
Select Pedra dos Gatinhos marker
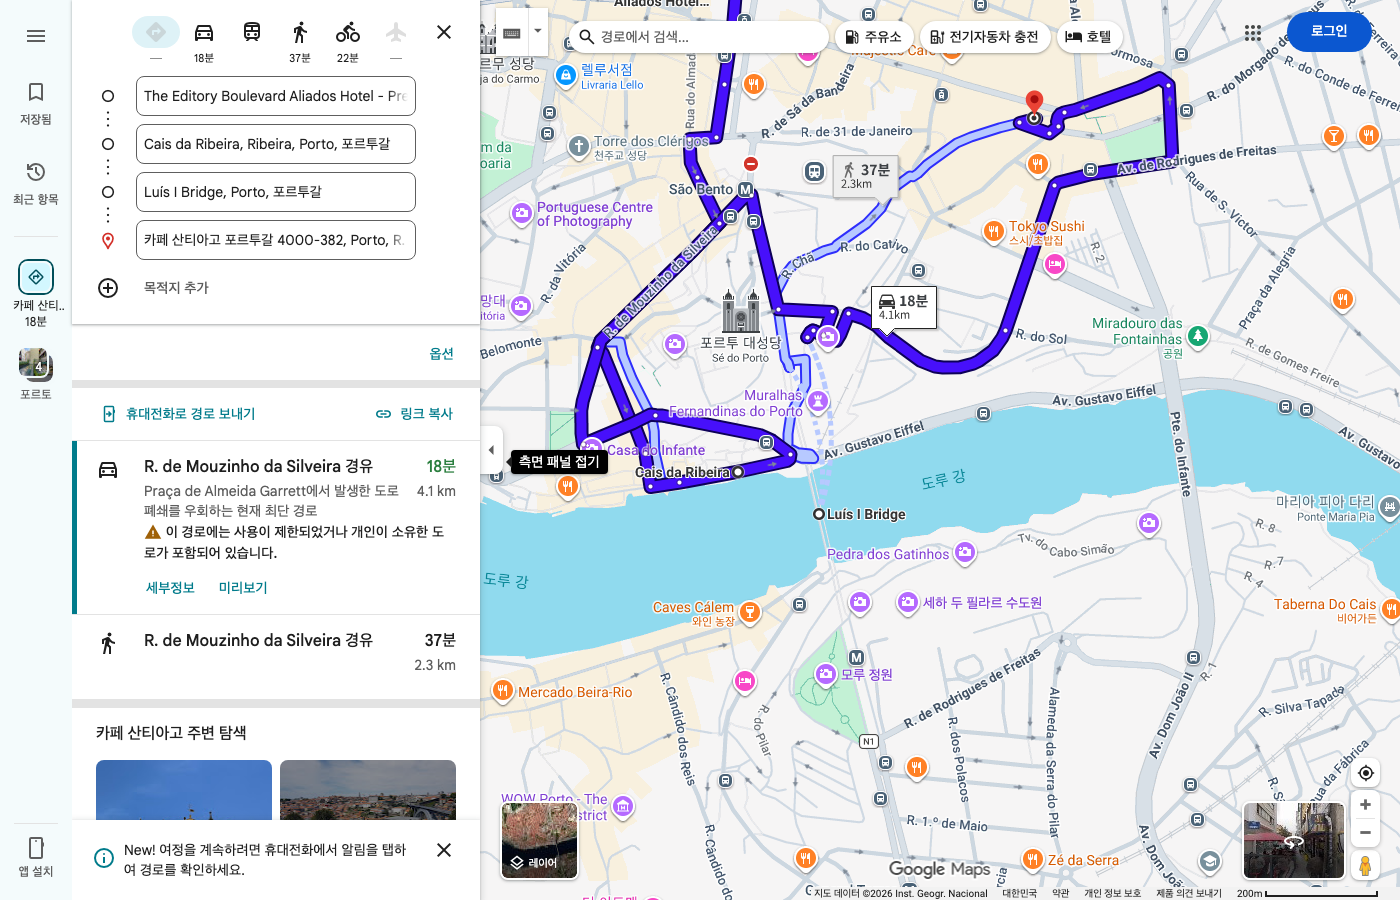(x=964, y=552)
